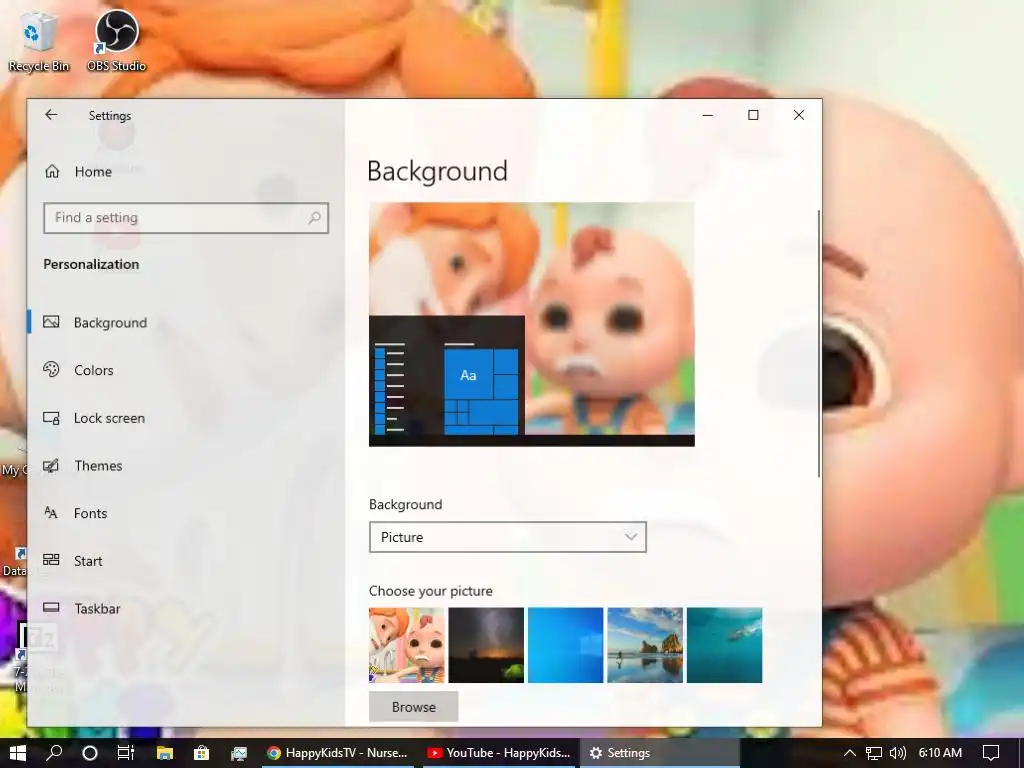Screen dimensions: 1024x768
Task: Select the OBS Studio desktop shortcut
Action: click(116, 41)
